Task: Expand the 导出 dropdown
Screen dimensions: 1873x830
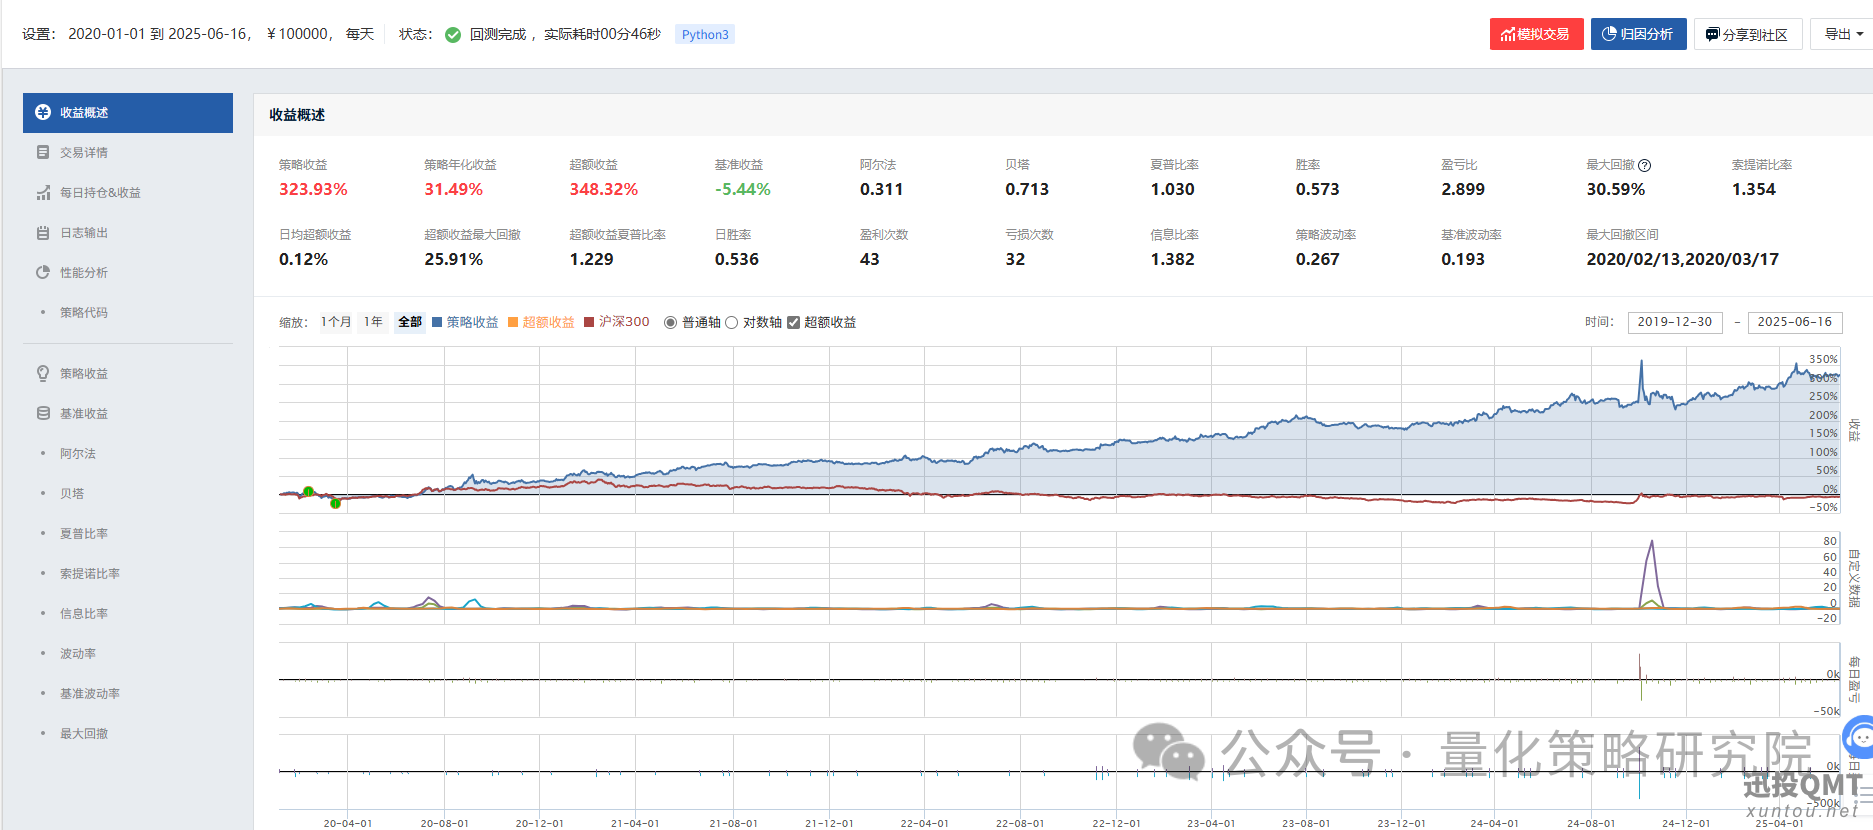Action: (x=1843, y=34)
